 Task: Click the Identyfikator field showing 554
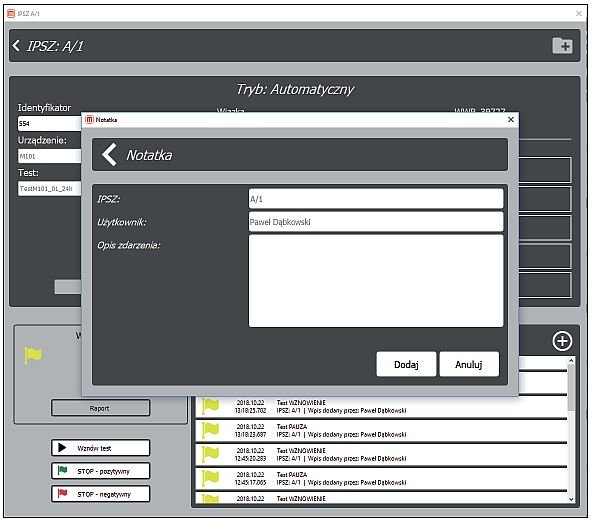coord(50,124)
